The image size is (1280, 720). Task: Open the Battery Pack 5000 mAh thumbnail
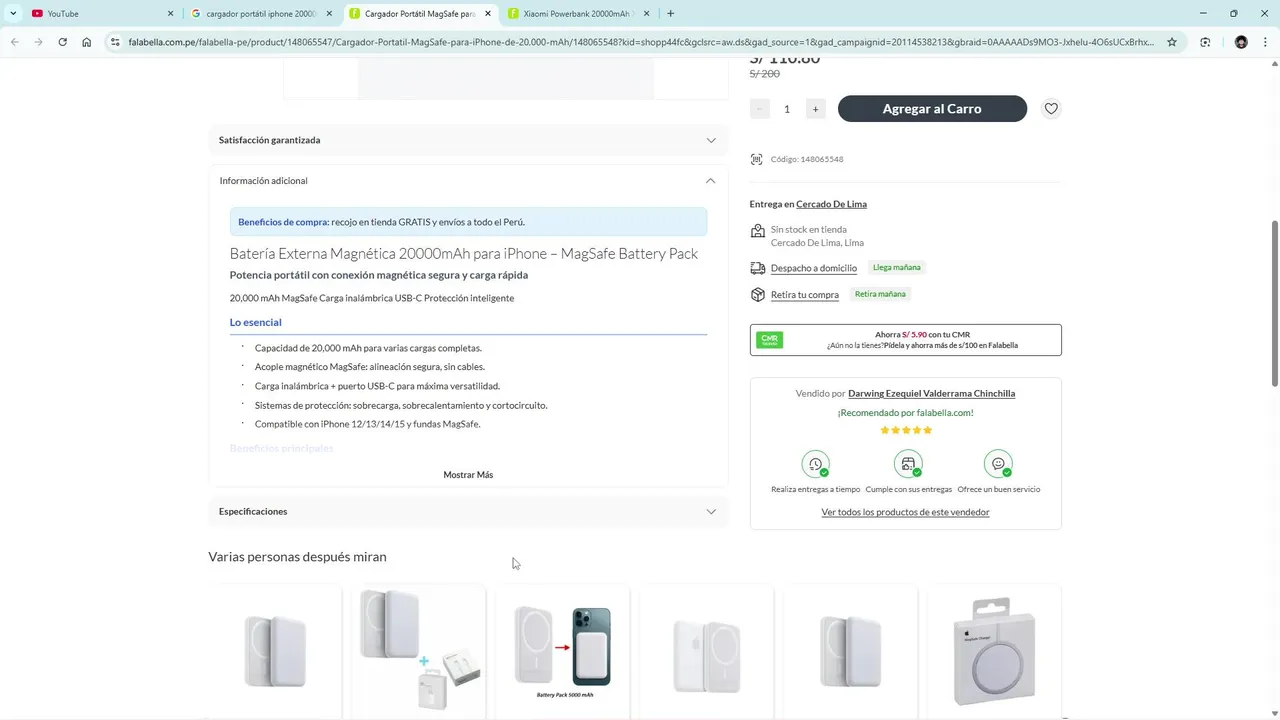point(563,651)
